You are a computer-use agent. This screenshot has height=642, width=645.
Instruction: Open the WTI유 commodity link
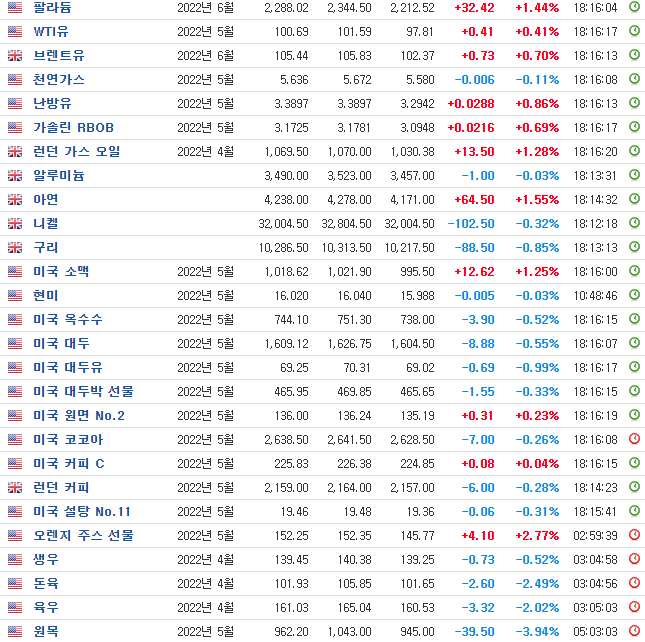click(x=51, y=31)
